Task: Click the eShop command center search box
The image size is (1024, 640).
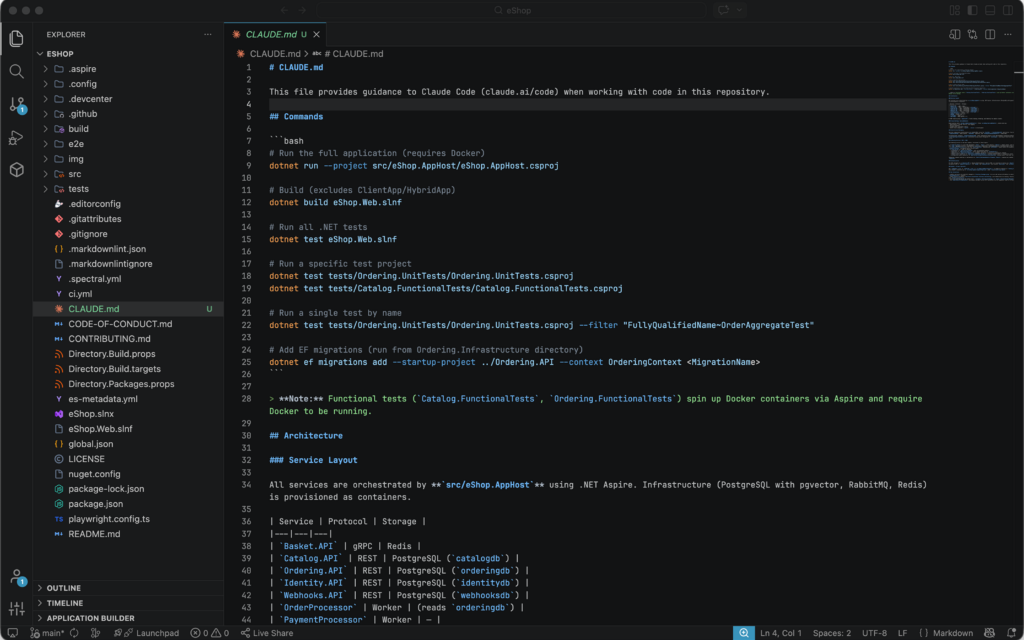Action: click(x=511, y=10)
